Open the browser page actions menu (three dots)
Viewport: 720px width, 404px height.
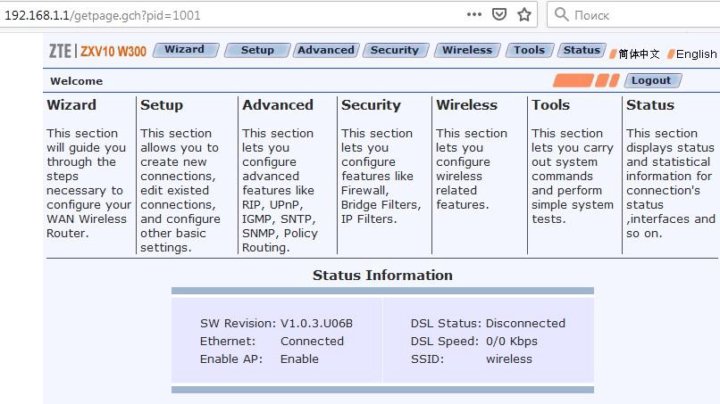474,15
